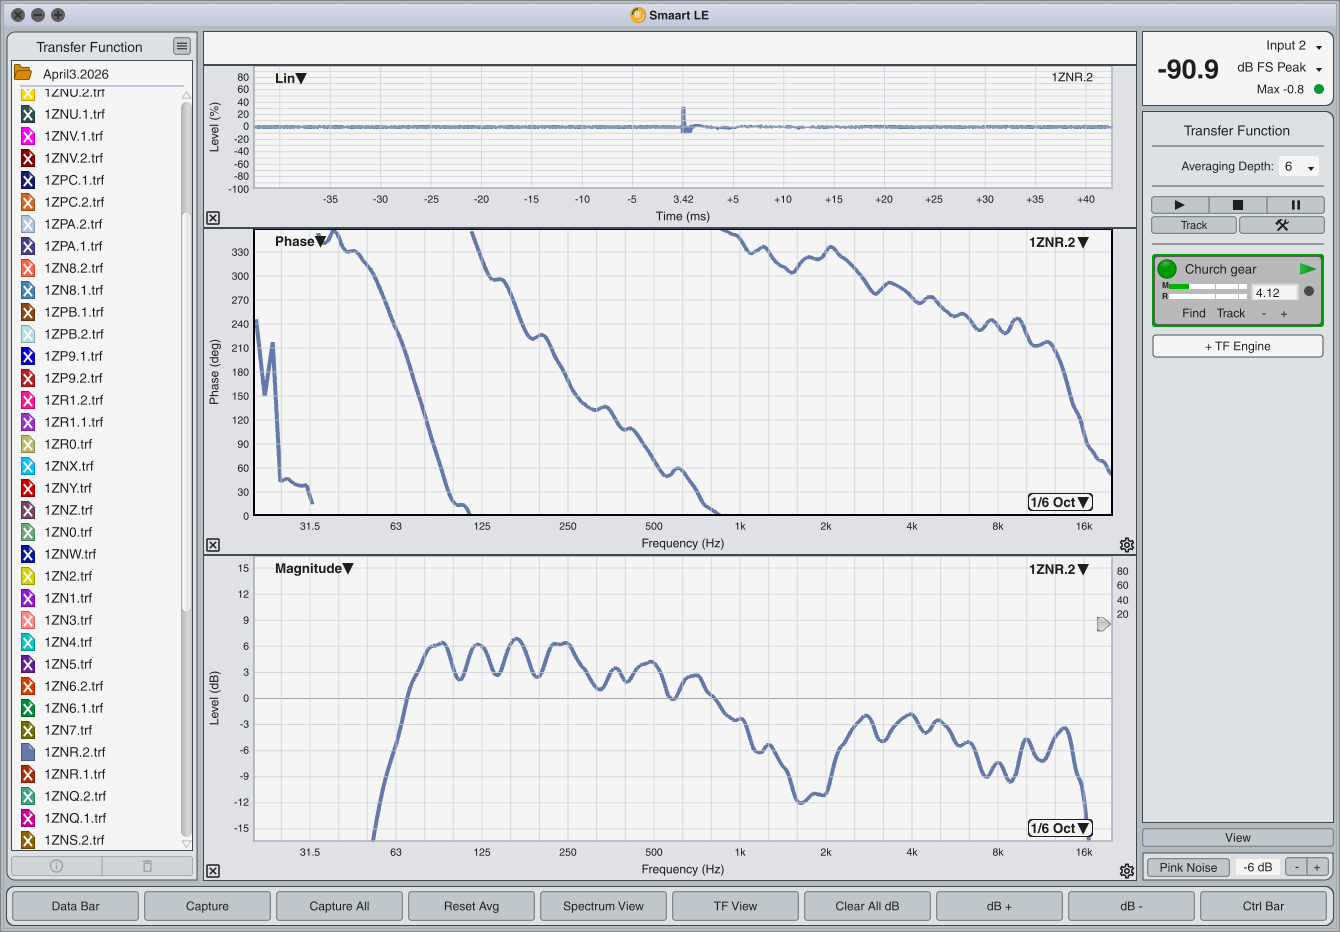Image resolution: width=1340 pixels, height=932 pixels.
Task: Click the dB - button
Action: (1131, 906)
